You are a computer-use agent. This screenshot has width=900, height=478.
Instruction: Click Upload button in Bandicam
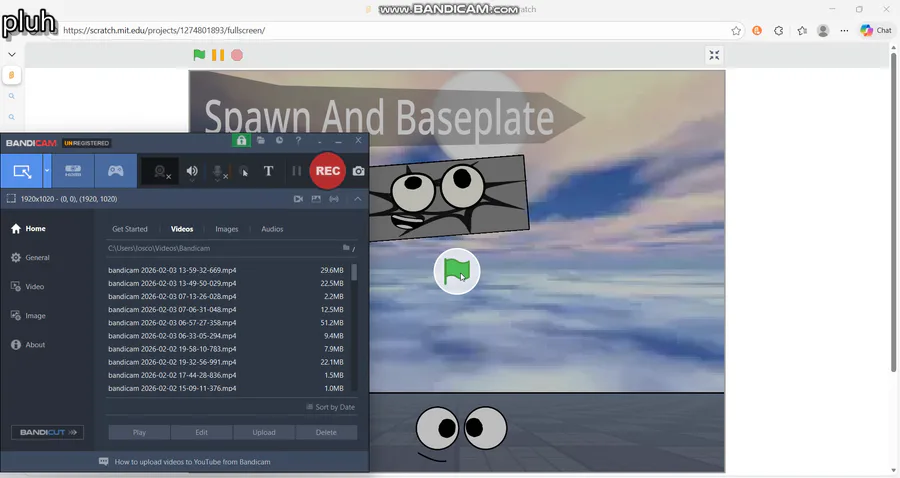click(x=264, y=433)
